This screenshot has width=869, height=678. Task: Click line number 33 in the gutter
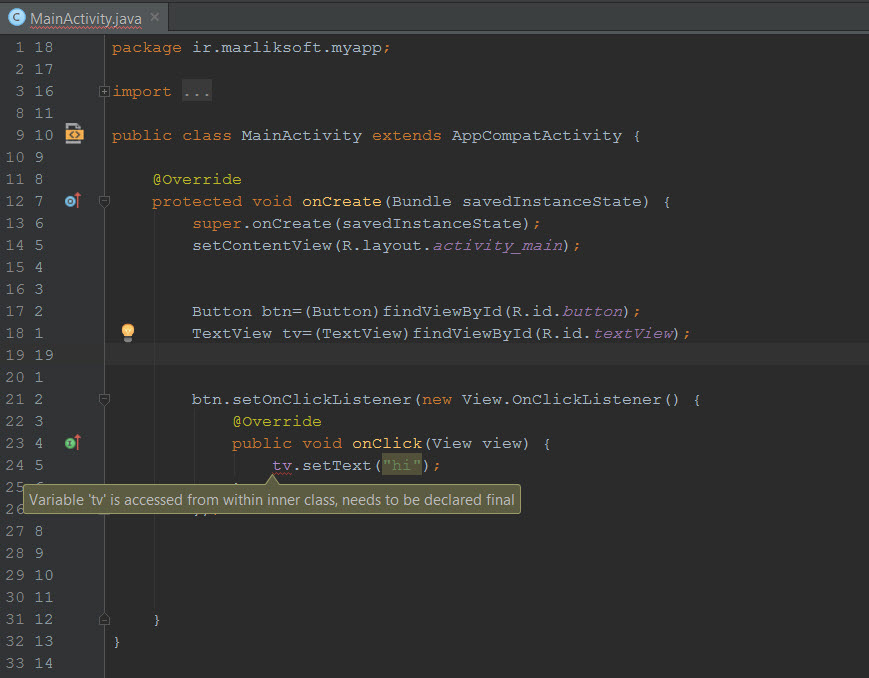pyautogui.click(x=15, y=663)
